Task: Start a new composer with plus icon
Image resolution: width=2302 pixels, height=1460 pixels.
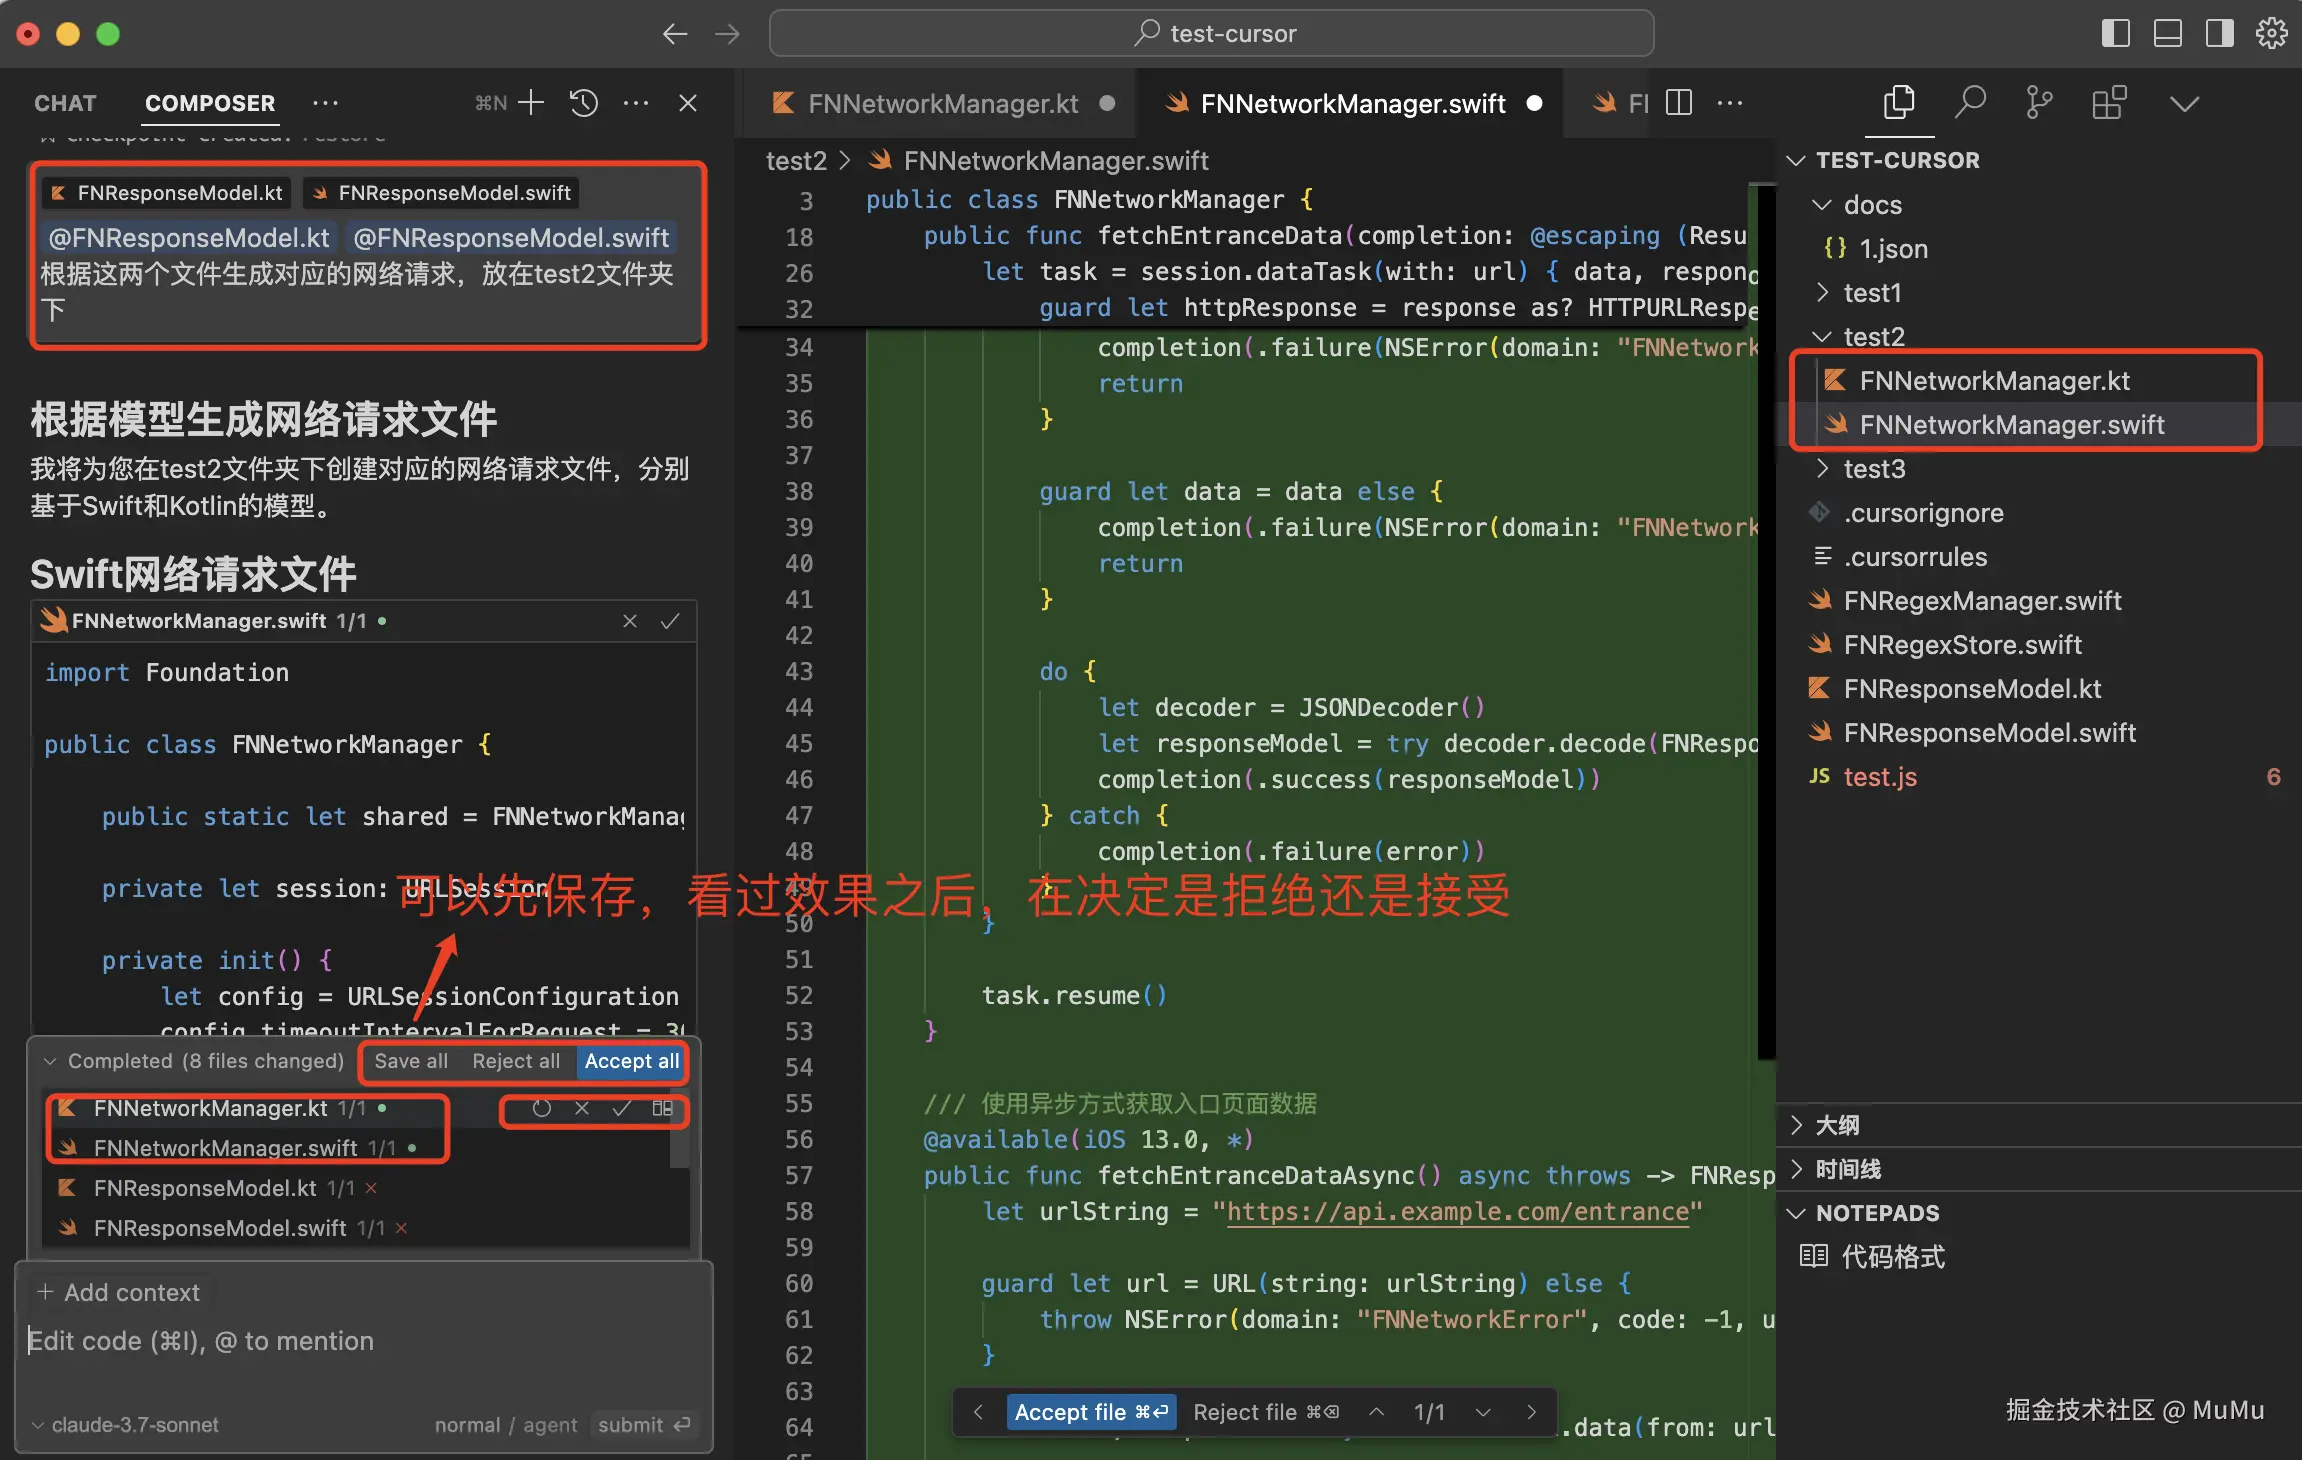Action: tap(531, 103)
